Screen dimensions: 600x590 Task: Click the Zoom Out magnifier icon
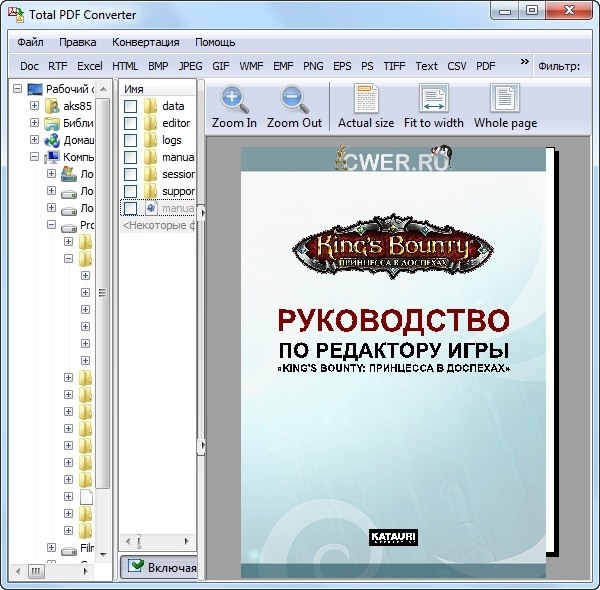[294, 99]
